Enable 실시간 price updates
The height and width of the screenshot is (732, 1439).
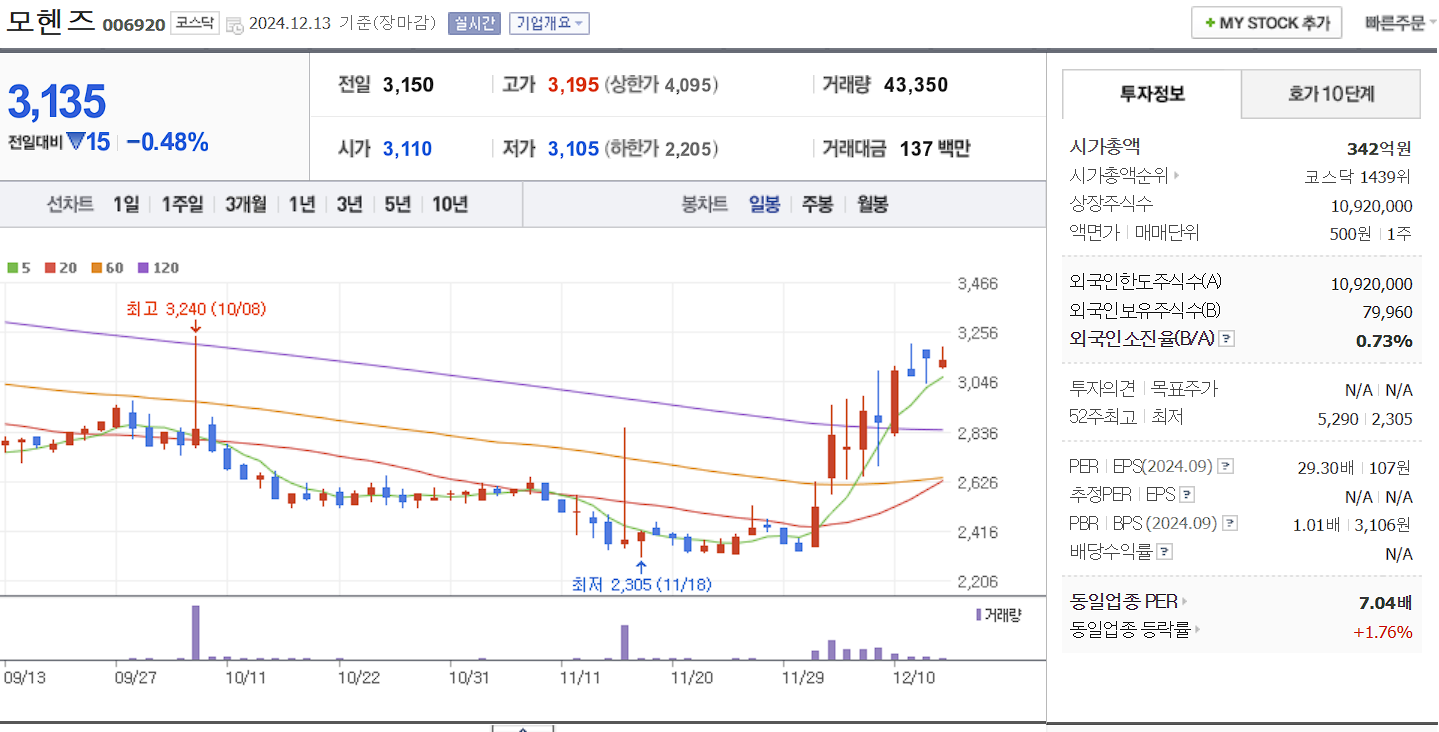(474, 23)
